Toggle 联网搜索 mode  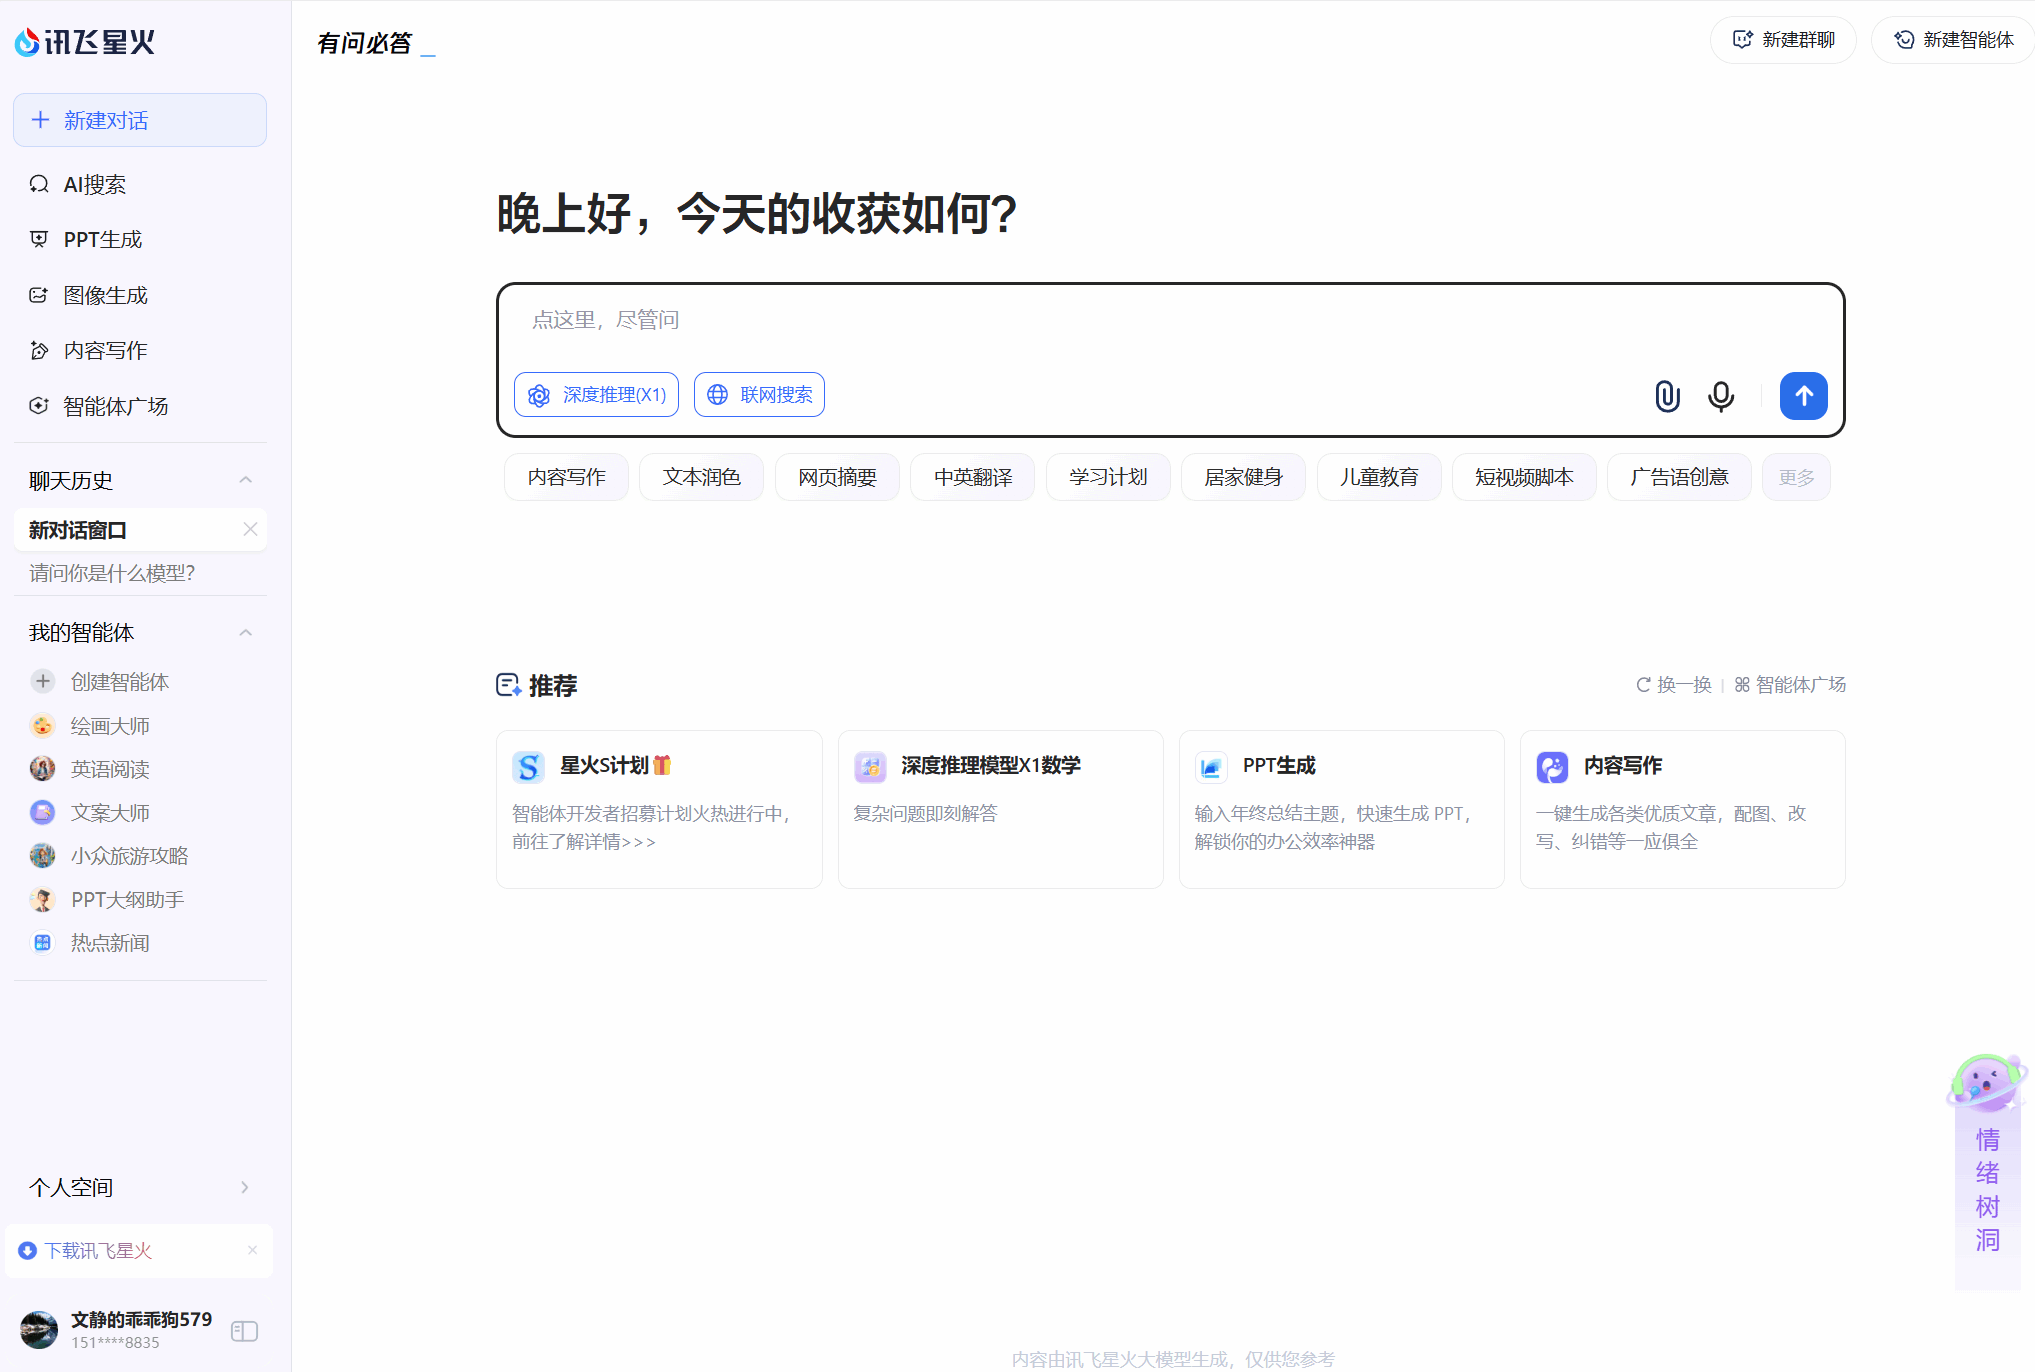pos(759,395)
